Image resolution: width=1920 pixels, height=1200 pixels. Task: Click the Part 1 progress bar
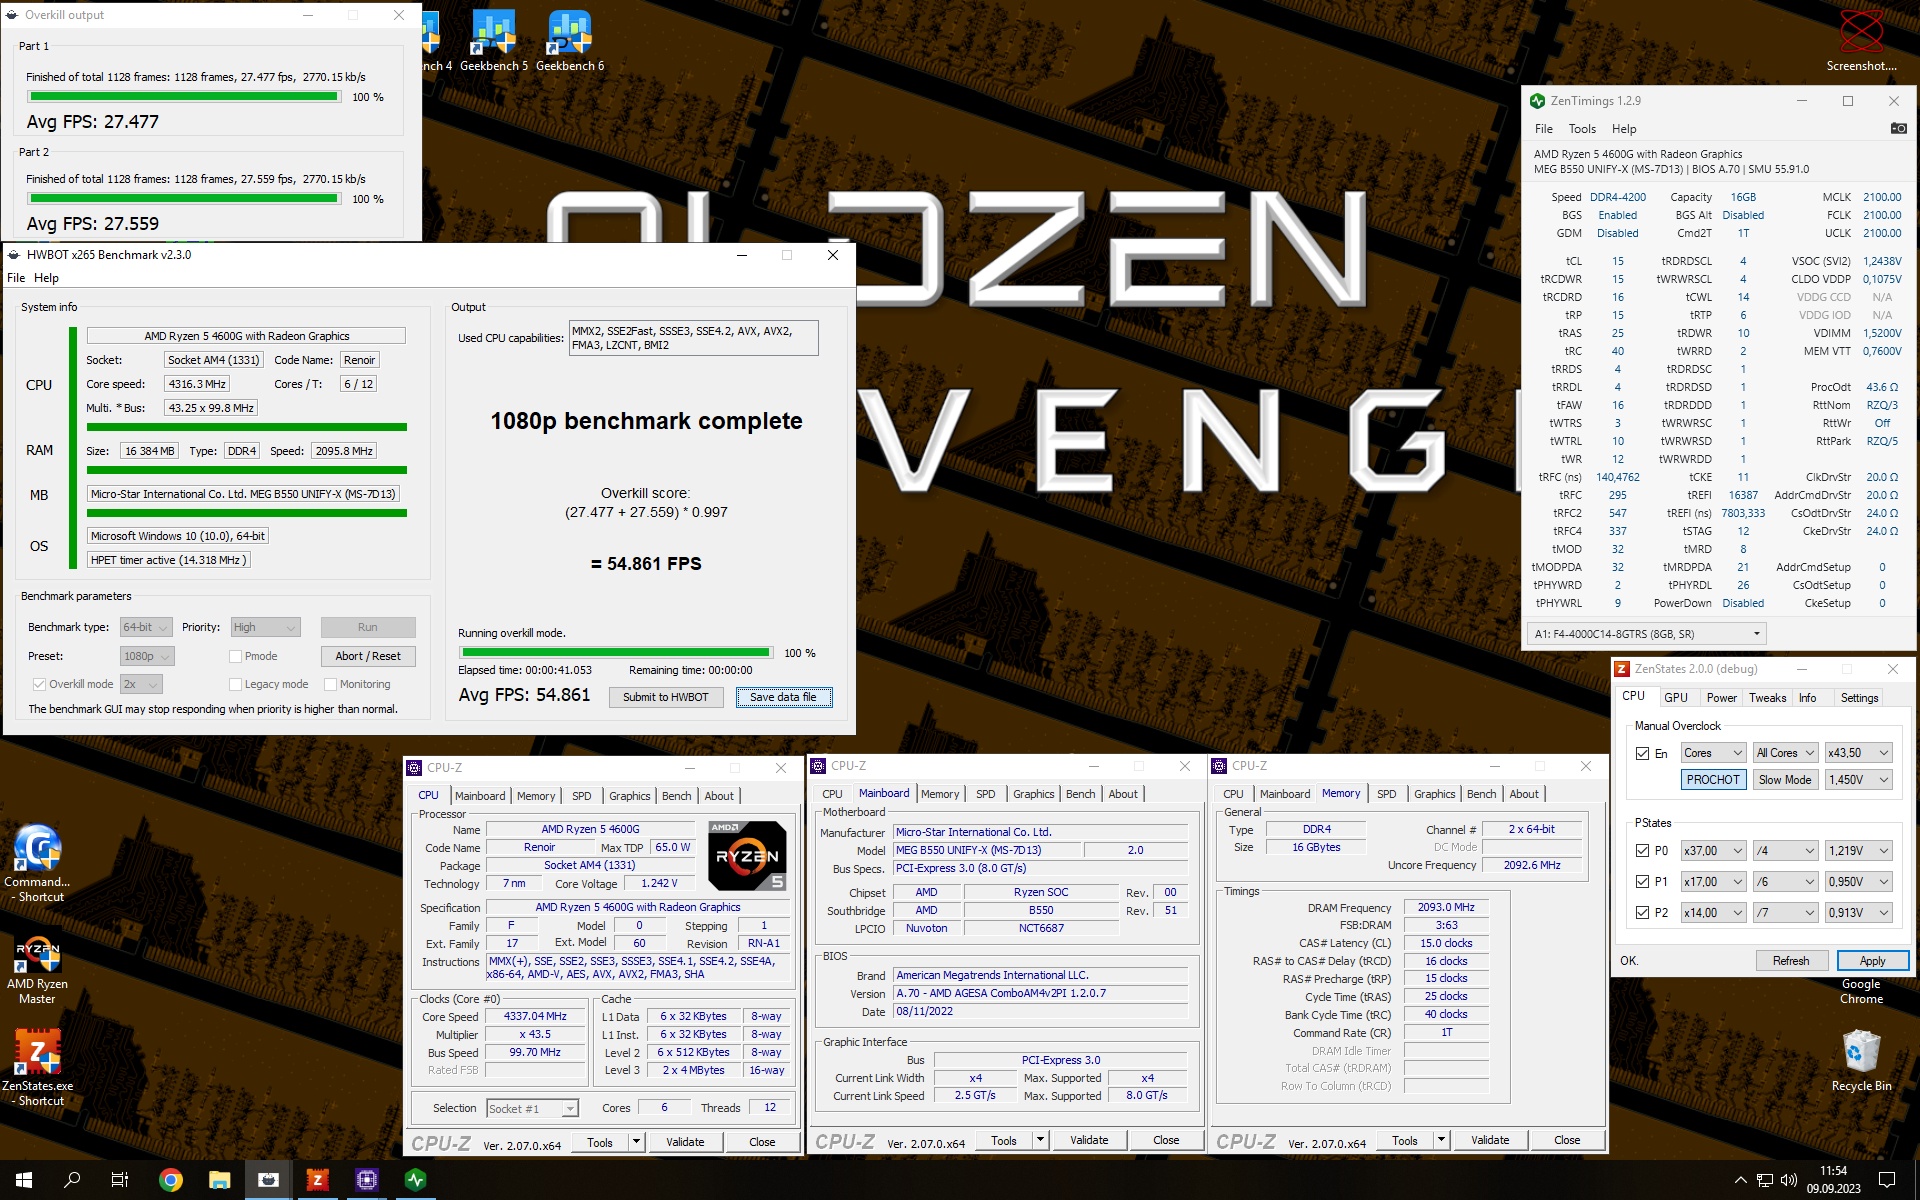pyautogui.click(x=184, y=97)
